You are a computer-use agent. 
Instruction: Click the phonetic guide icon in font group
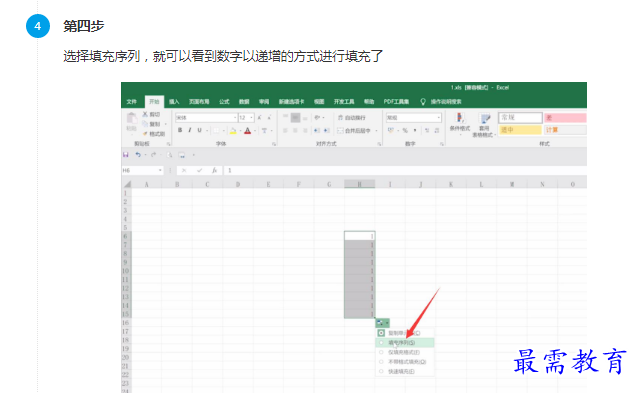(264, 130)
